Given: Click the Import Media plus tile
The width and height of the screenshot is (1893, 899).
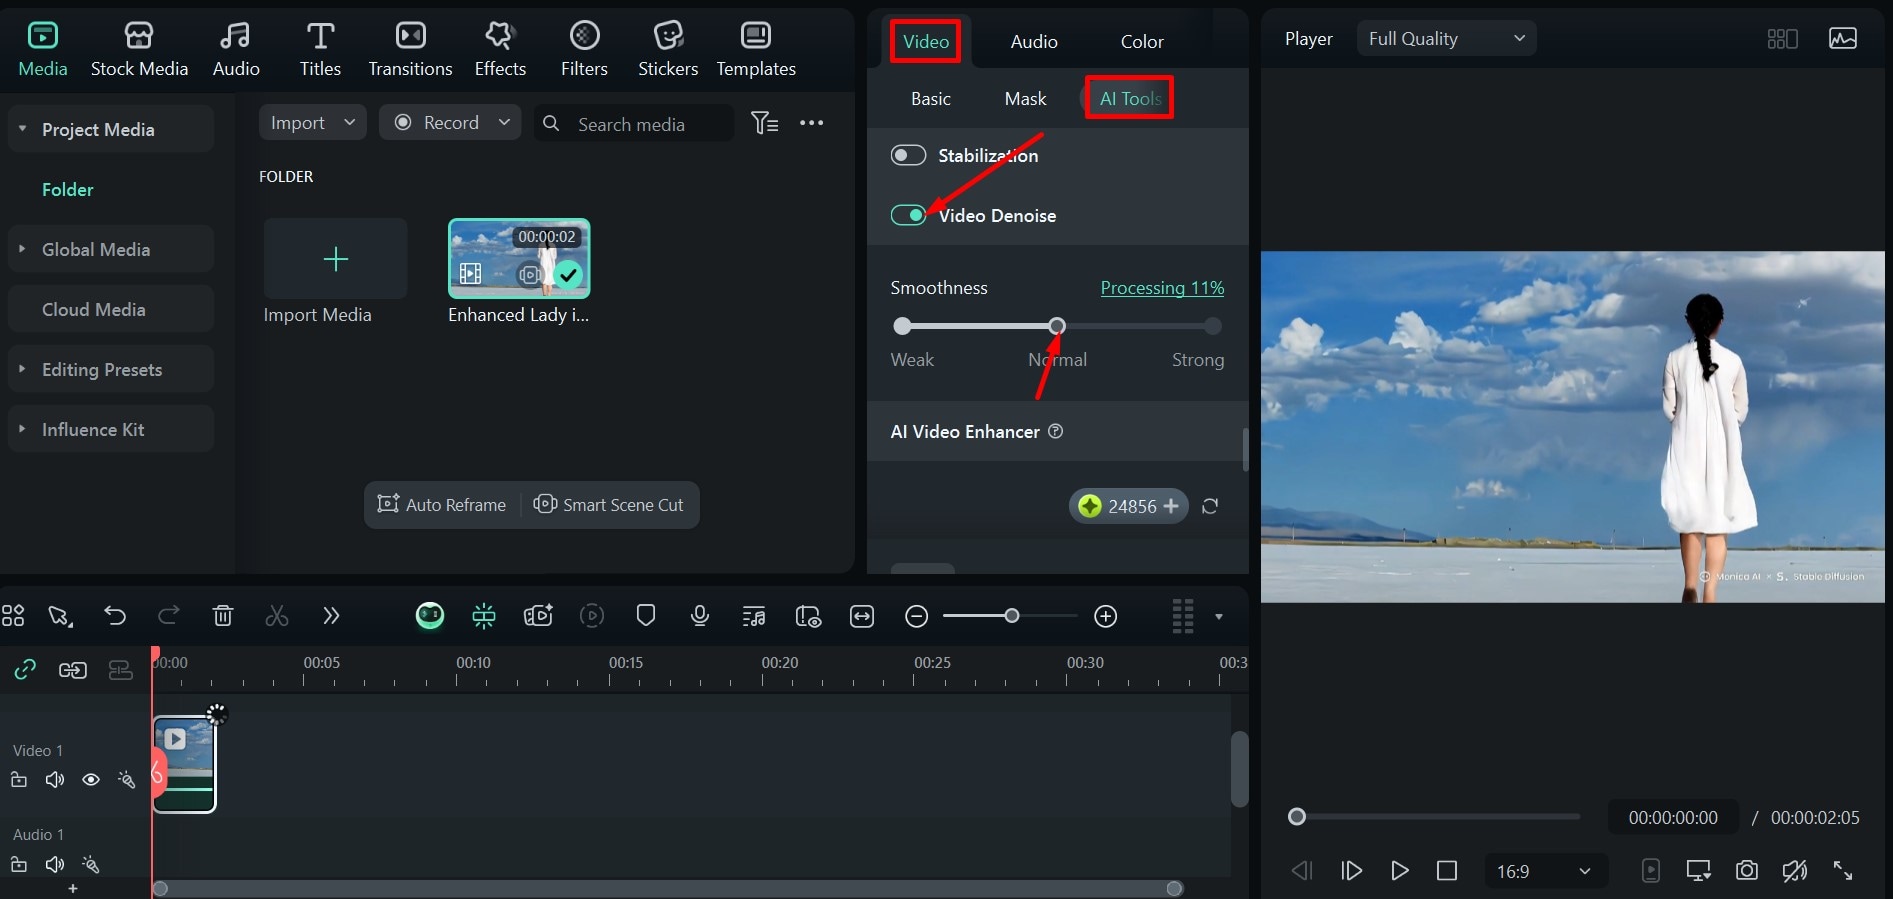Looking at the screenshot, I should (336, 259).
